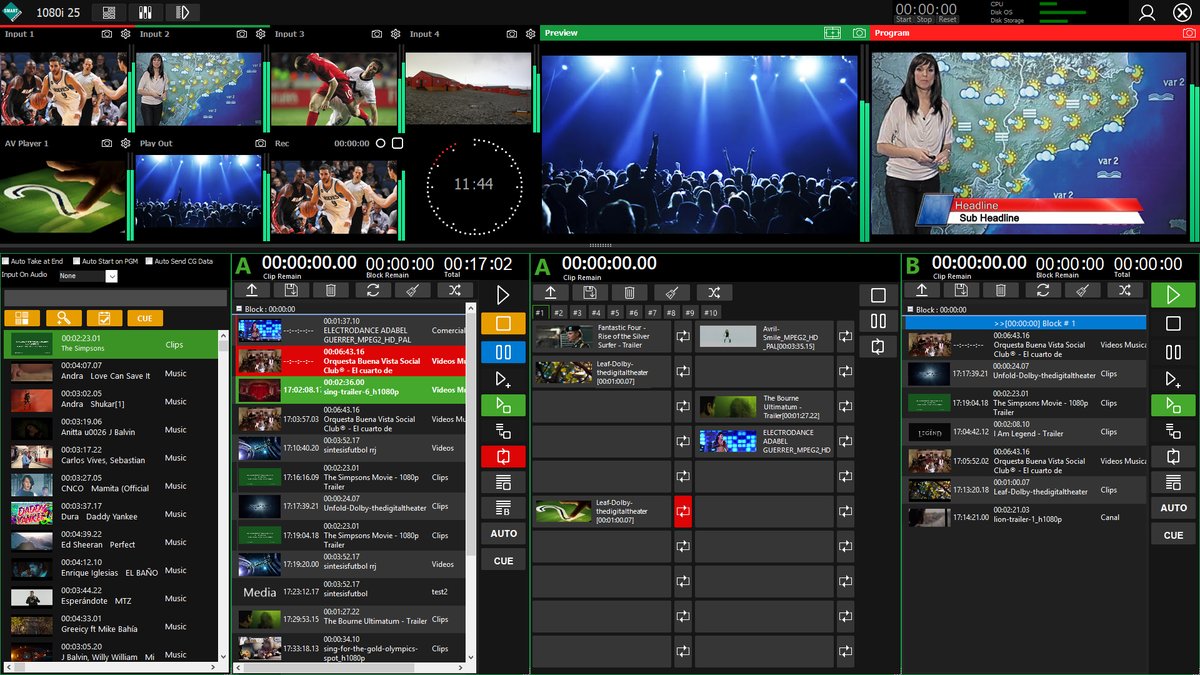Click the orange search button
The image size is (1200, 675).
point(62,318)
